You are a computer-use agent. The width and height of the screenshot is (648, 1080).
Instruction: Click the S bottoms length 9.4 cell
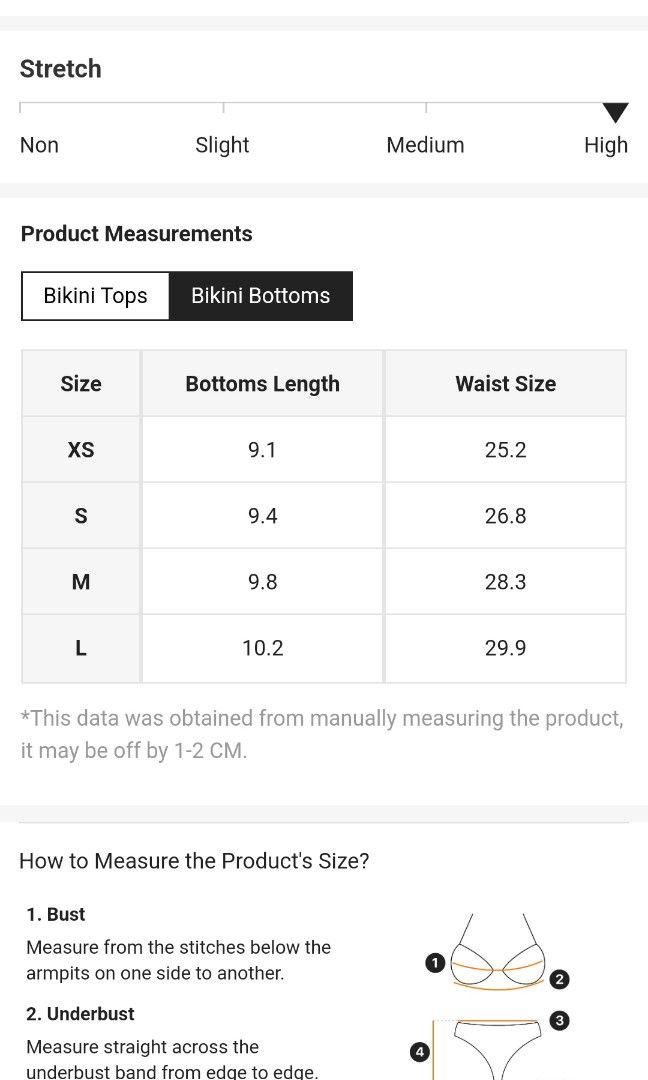262,516
